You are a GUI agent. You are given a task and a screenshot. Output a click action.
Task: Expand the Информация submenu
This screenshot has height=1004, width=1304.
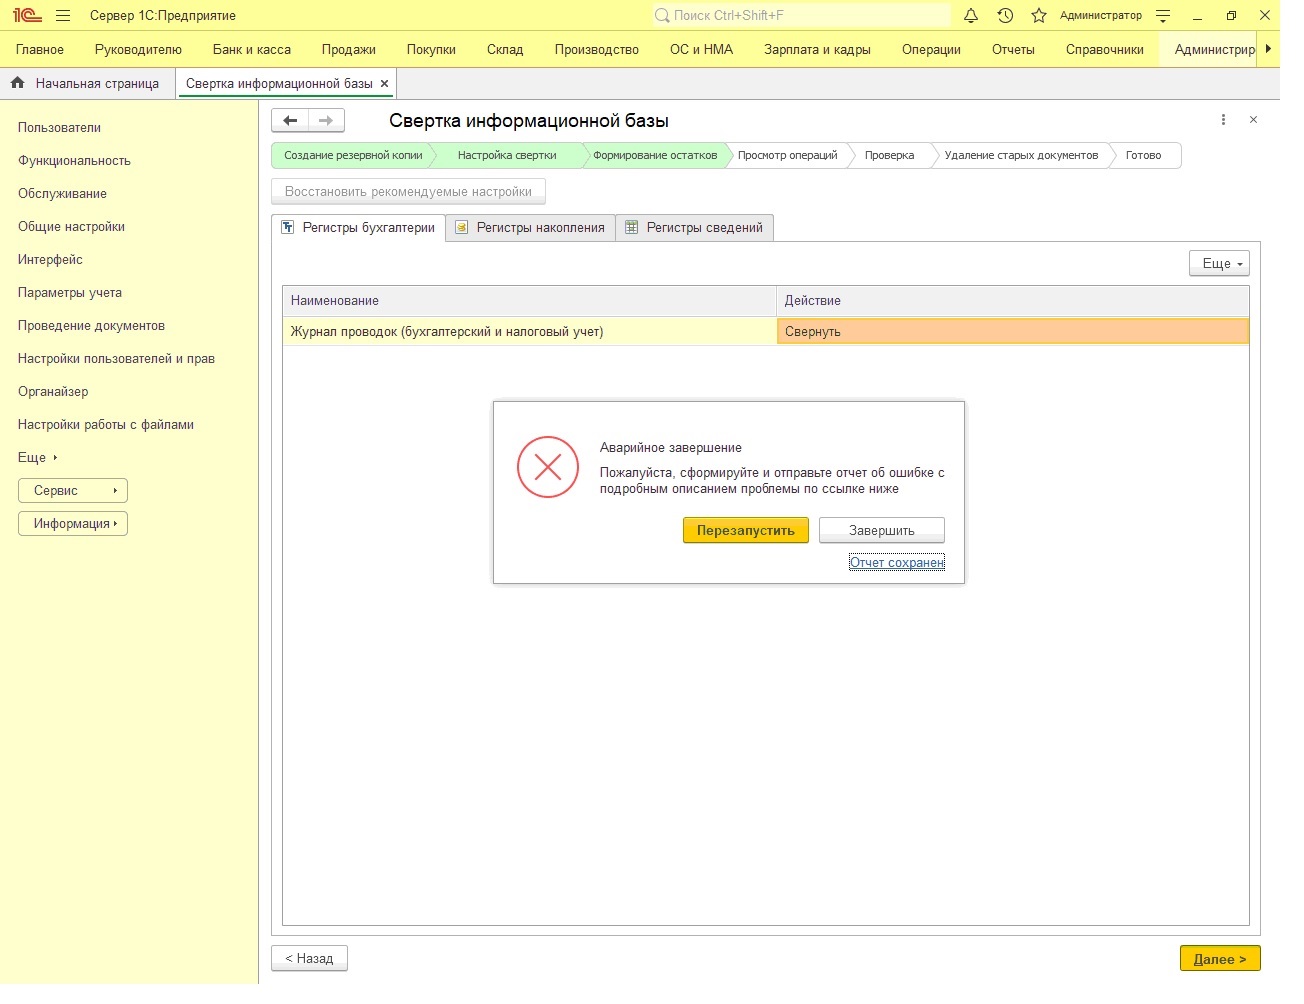click(x=73, y=524)
